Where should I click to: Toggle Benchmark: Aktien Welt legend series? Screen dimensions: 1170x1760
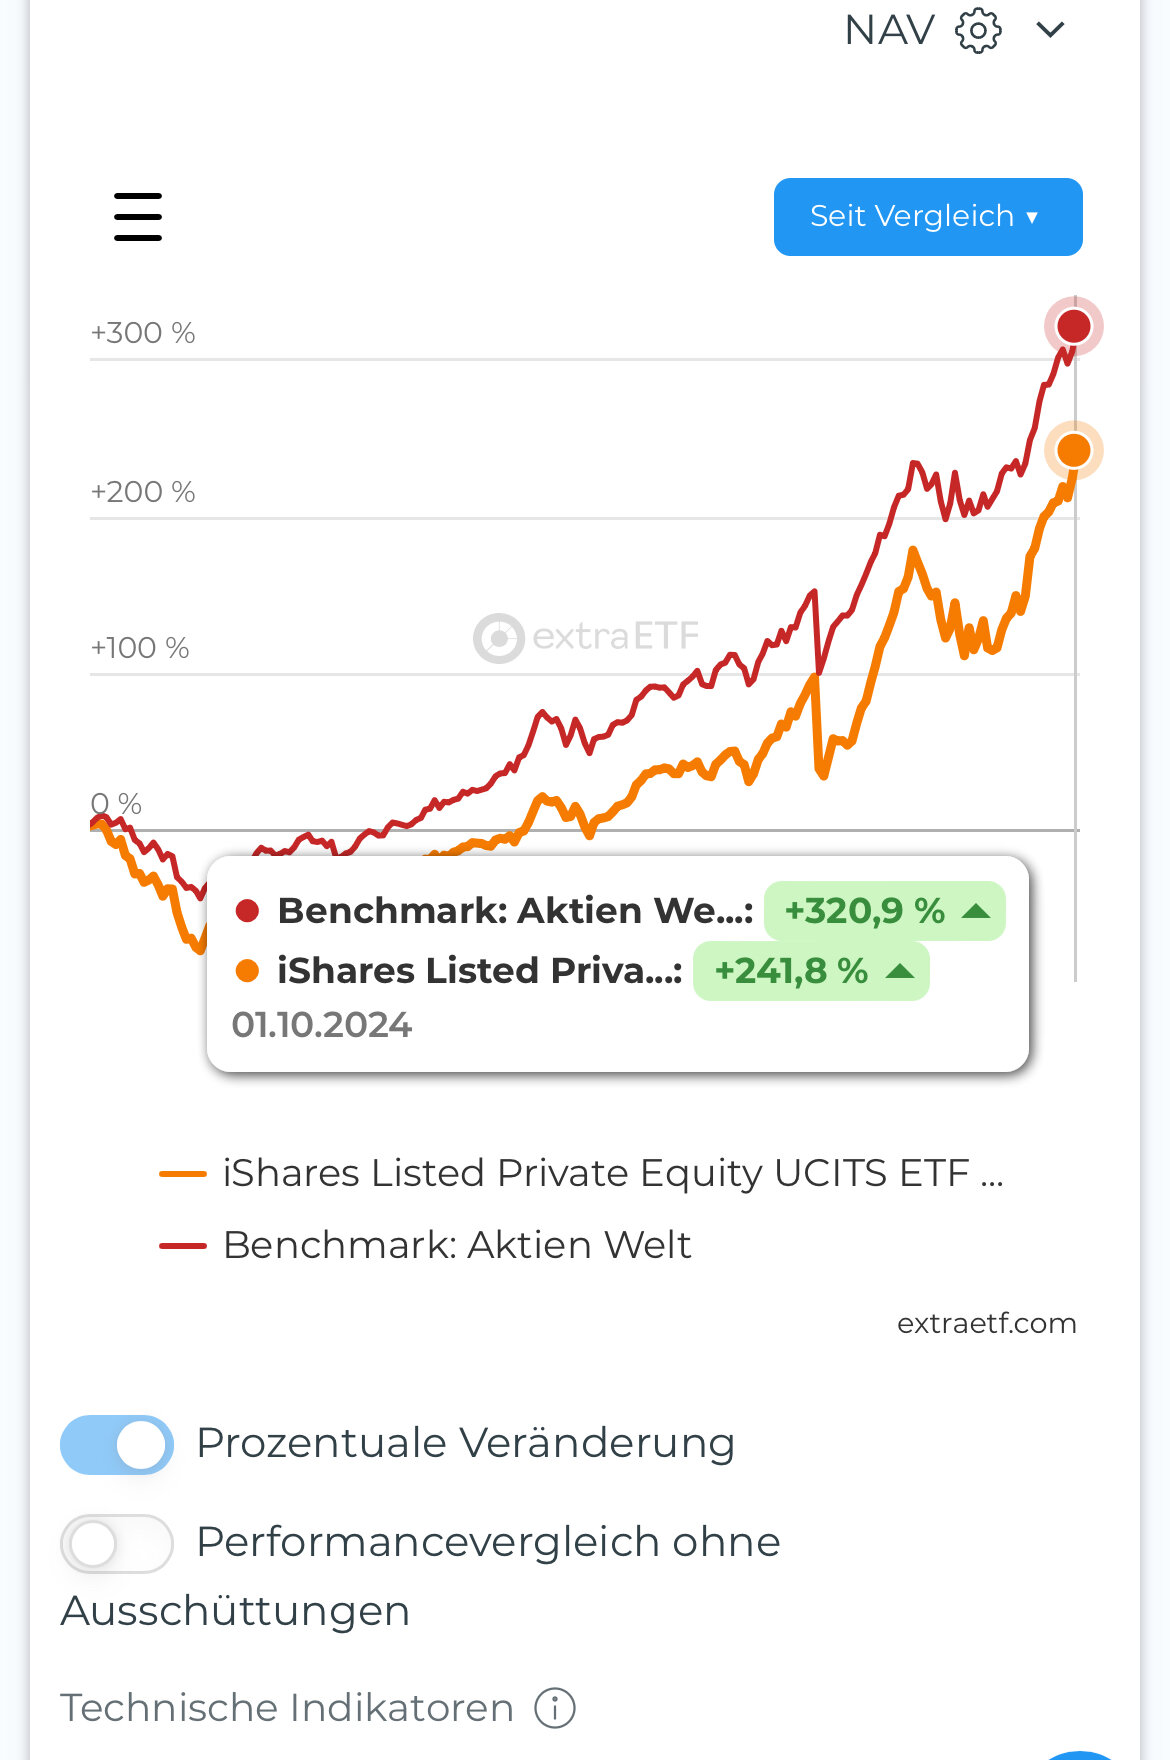[457, 1246]
